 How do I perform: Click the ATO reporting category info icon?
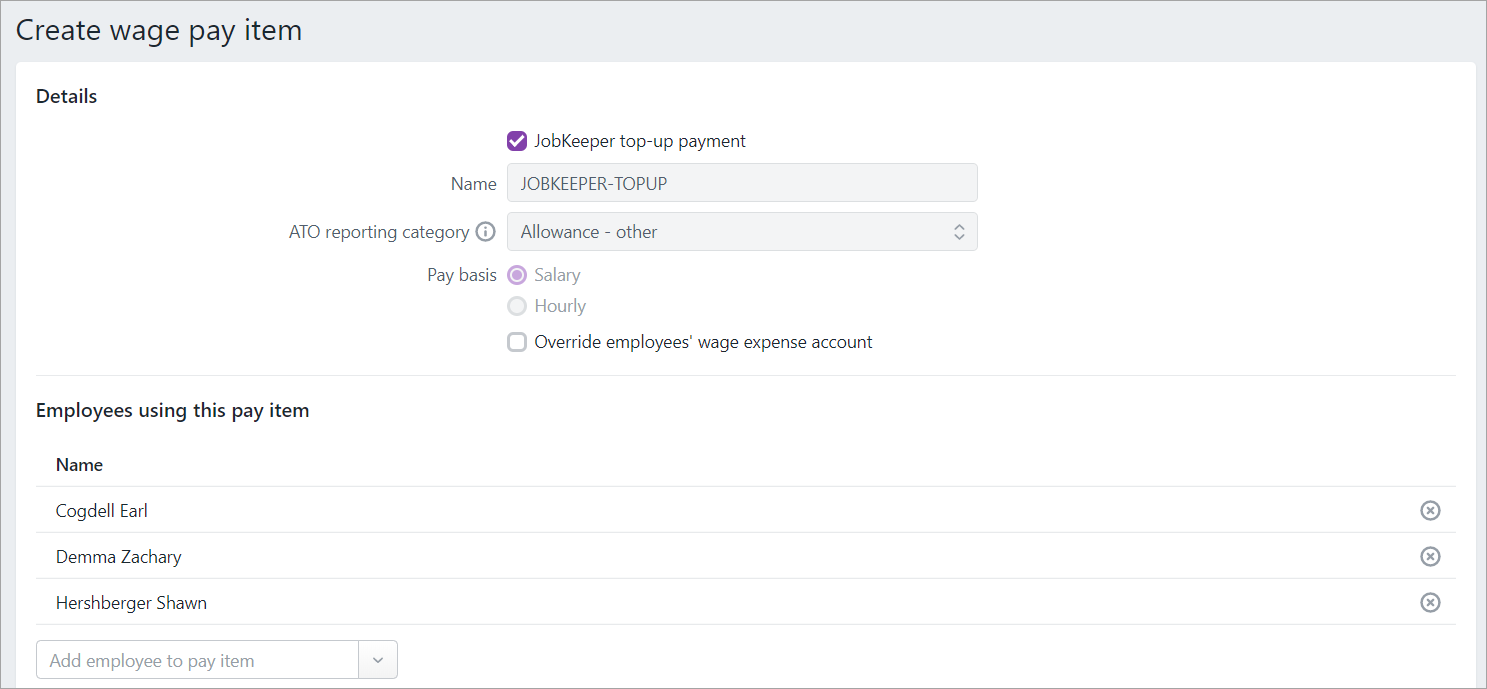(x=485, y=232)
